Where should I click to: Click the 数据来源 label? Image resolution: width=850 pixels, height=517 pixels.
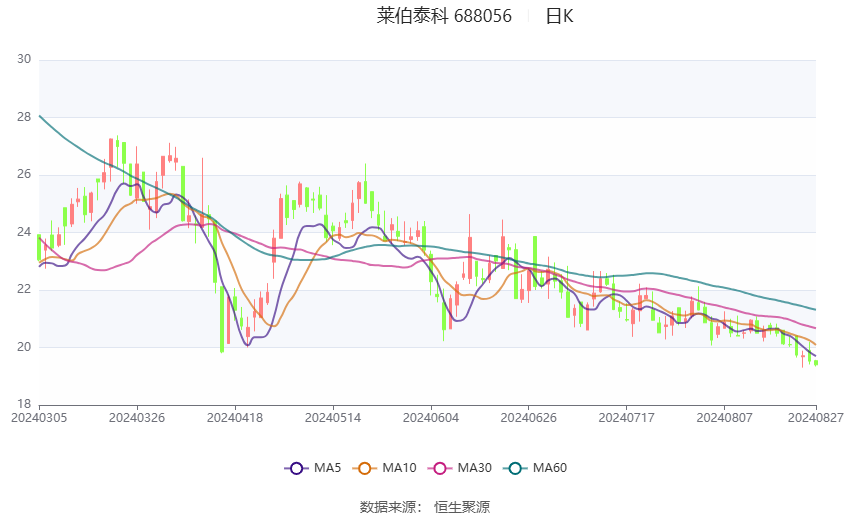click(x=388, y=507)
